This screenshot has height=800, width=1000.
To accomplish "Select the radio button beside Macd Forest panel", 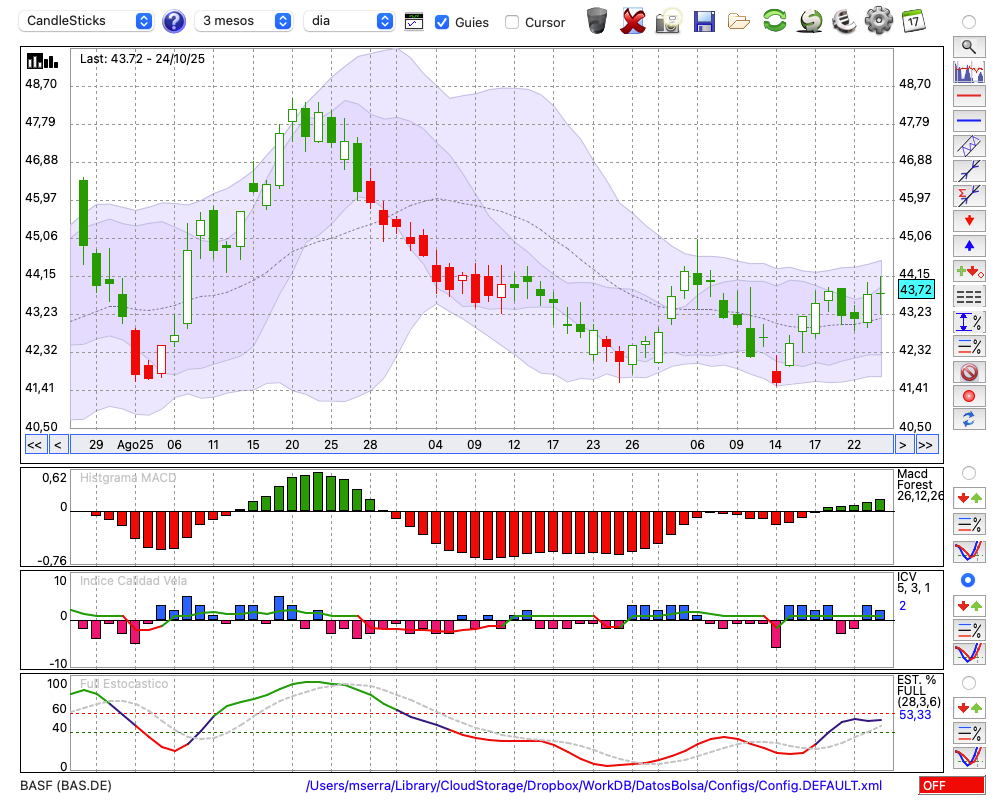I will coord(968,472).
